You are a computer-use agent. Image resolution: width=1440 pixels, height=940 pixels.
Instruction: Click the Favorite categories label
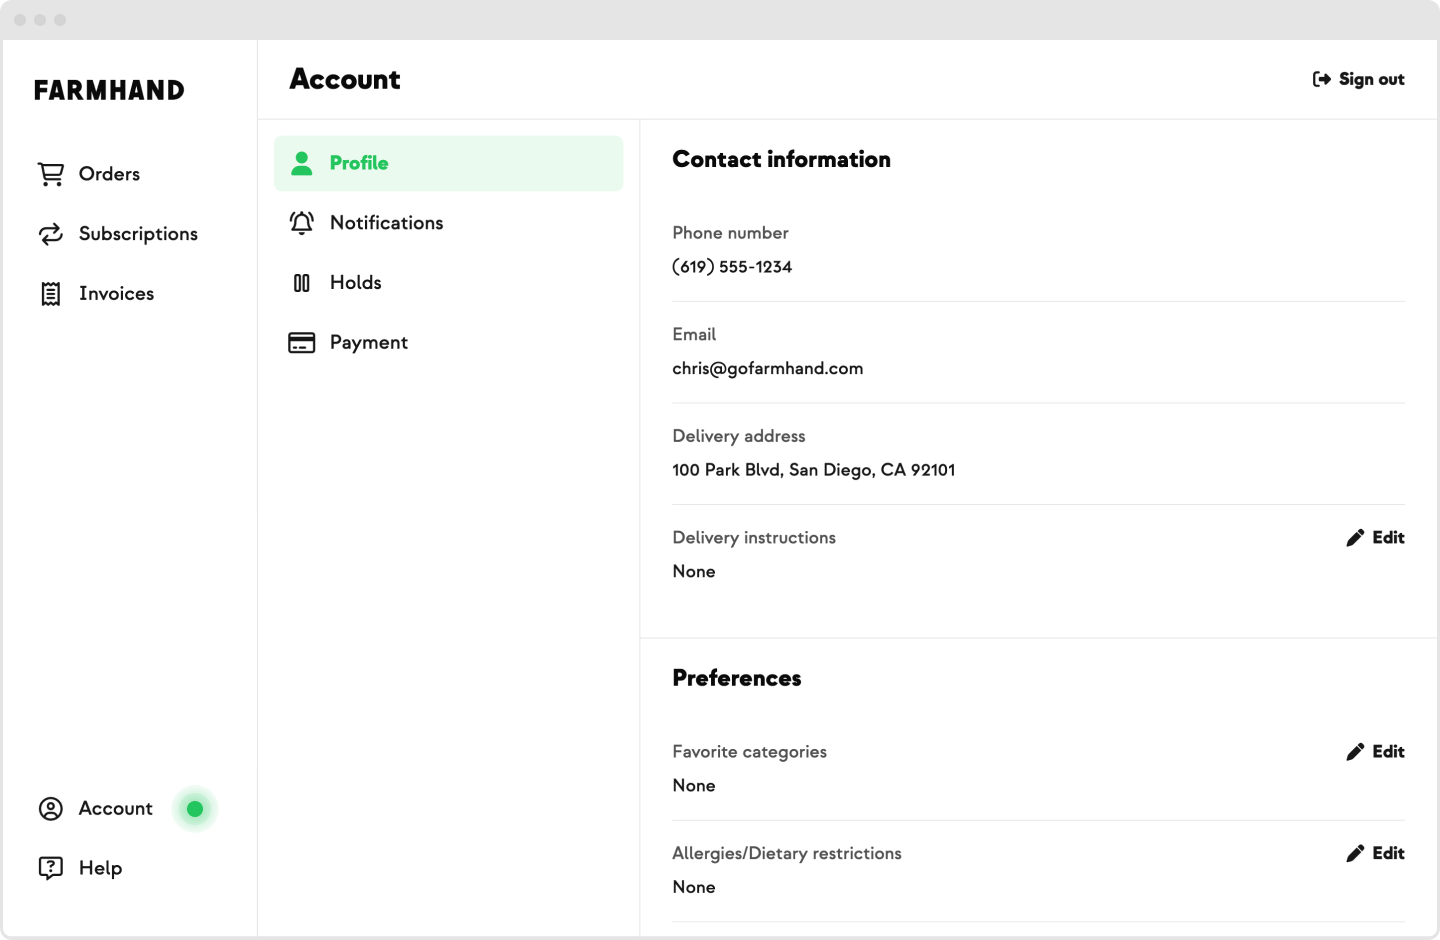(750, 752)
